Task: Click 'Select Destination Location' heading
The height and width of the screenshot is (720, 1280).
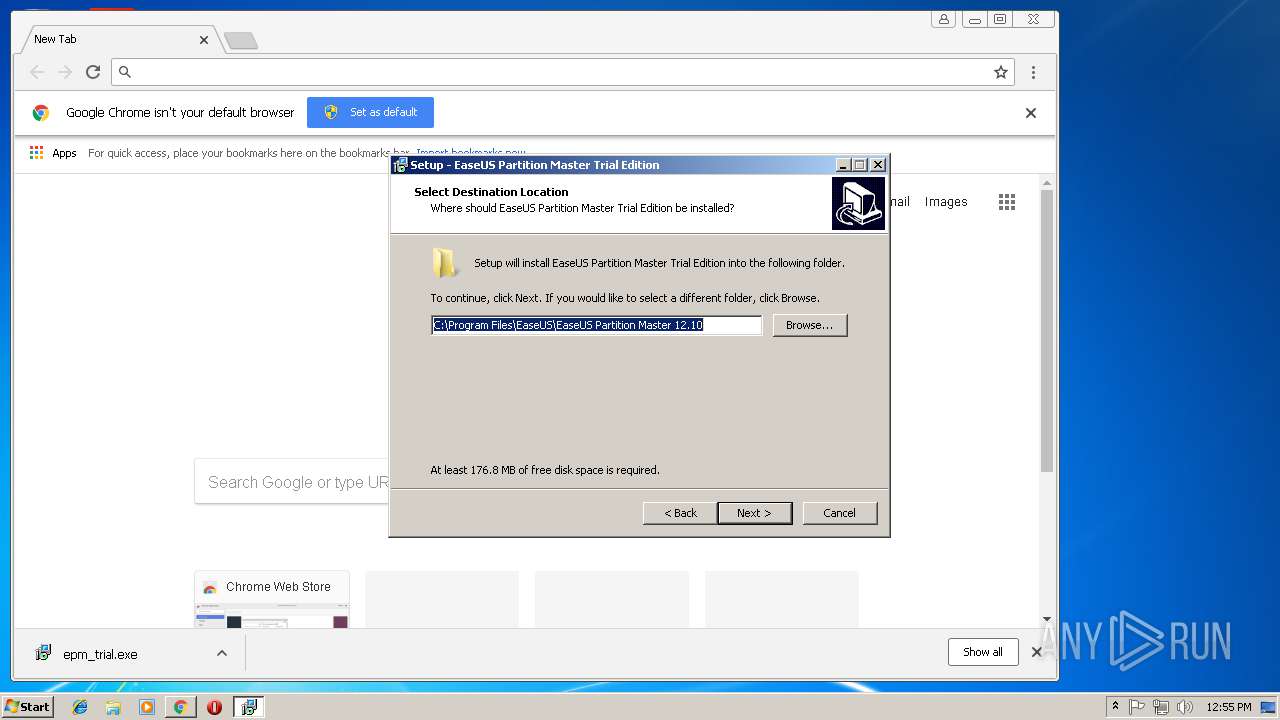Action: click(x=491, y=192)
